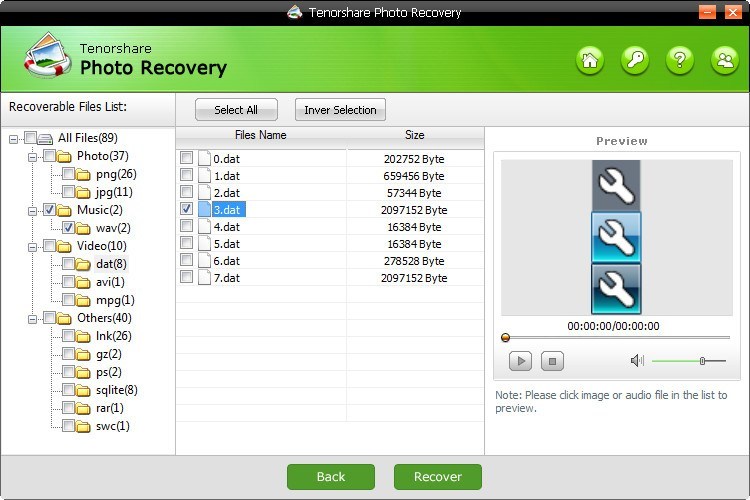Click the green Recover button

tap(438, 477)
